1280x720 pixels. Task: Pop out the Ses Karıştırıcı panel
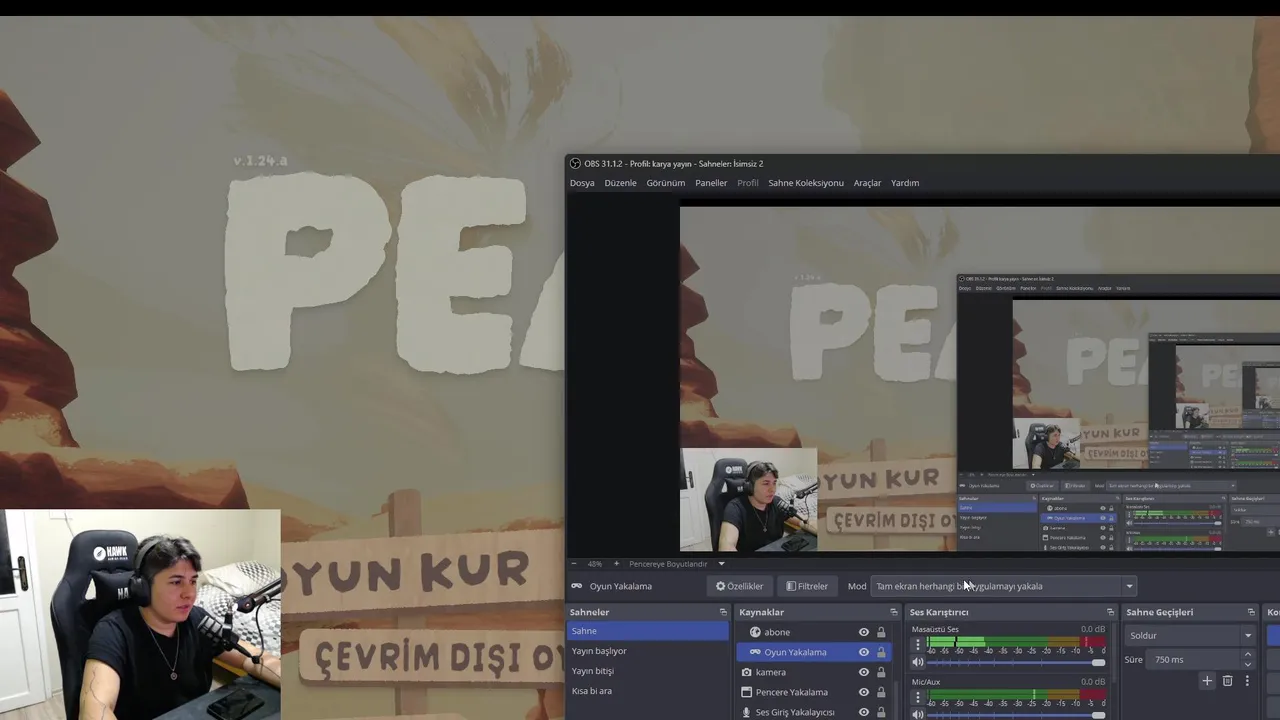pyautogui.click(x=1110, y=612)
